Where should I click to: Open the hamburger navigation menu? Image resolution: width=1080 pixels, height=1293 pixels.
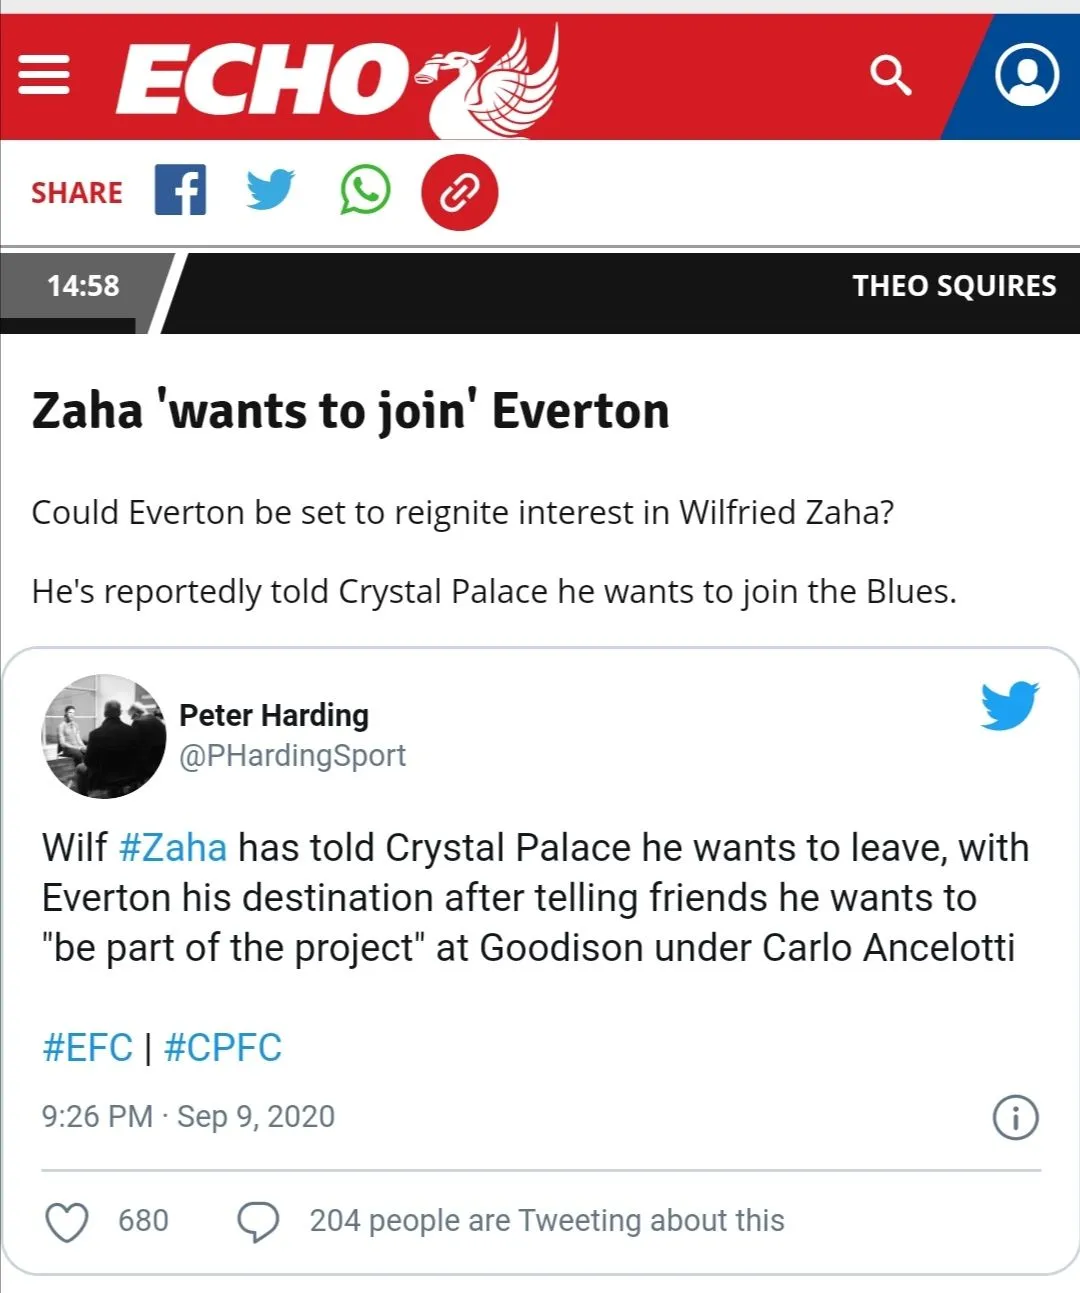tap(45, 75)
